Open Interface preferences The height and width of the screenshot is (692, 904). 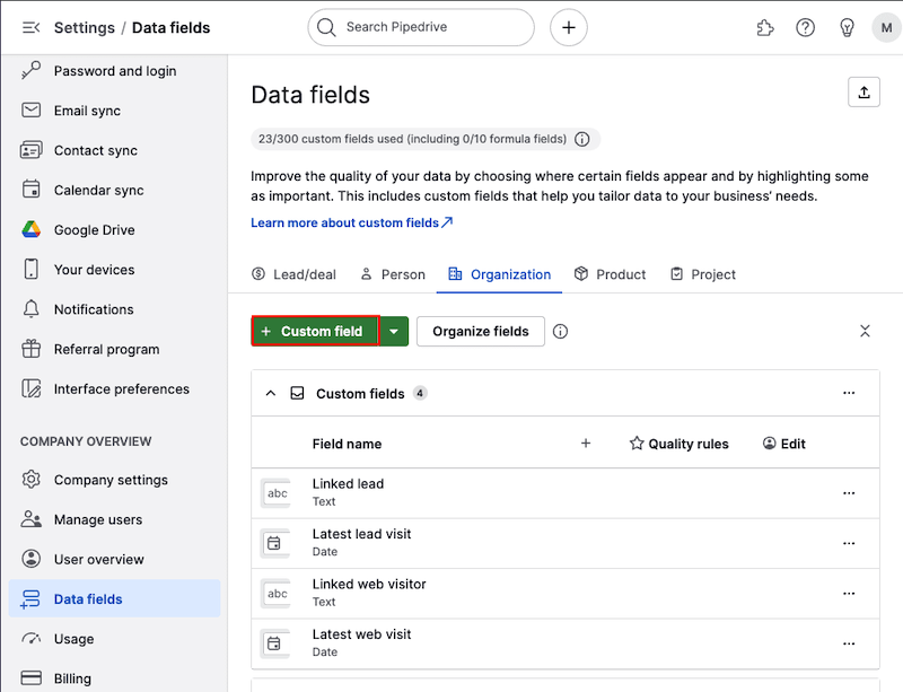pos(115,389)
